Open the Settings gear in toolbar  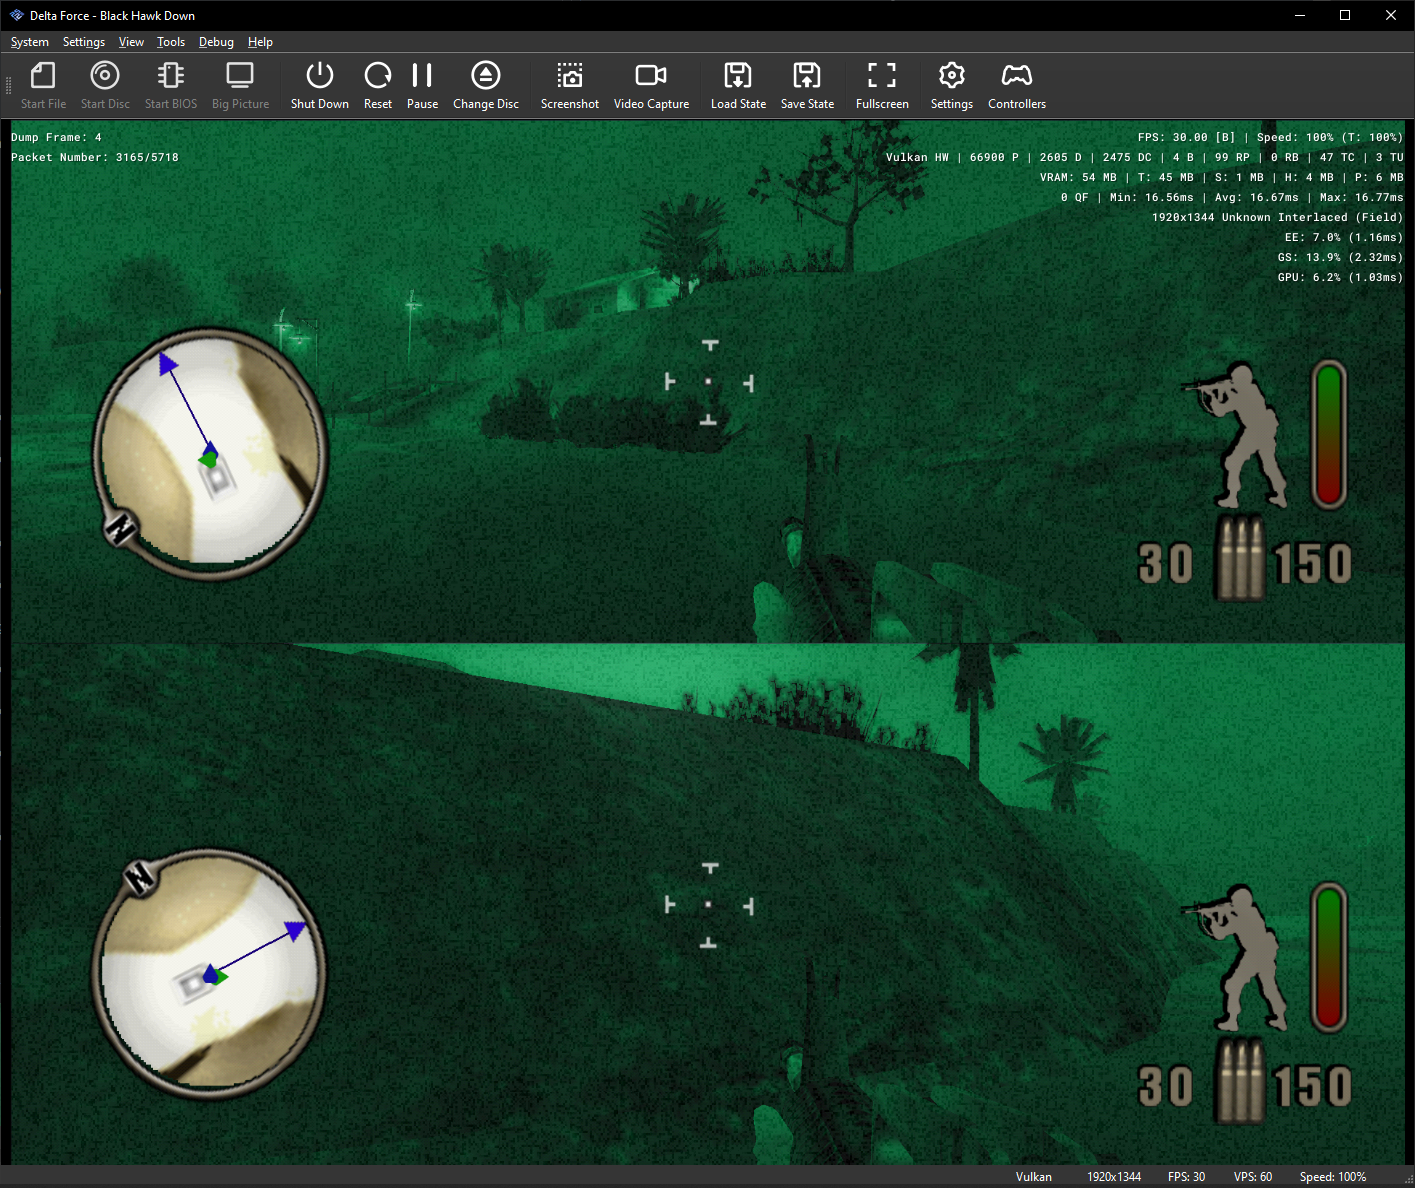point(952,76)
